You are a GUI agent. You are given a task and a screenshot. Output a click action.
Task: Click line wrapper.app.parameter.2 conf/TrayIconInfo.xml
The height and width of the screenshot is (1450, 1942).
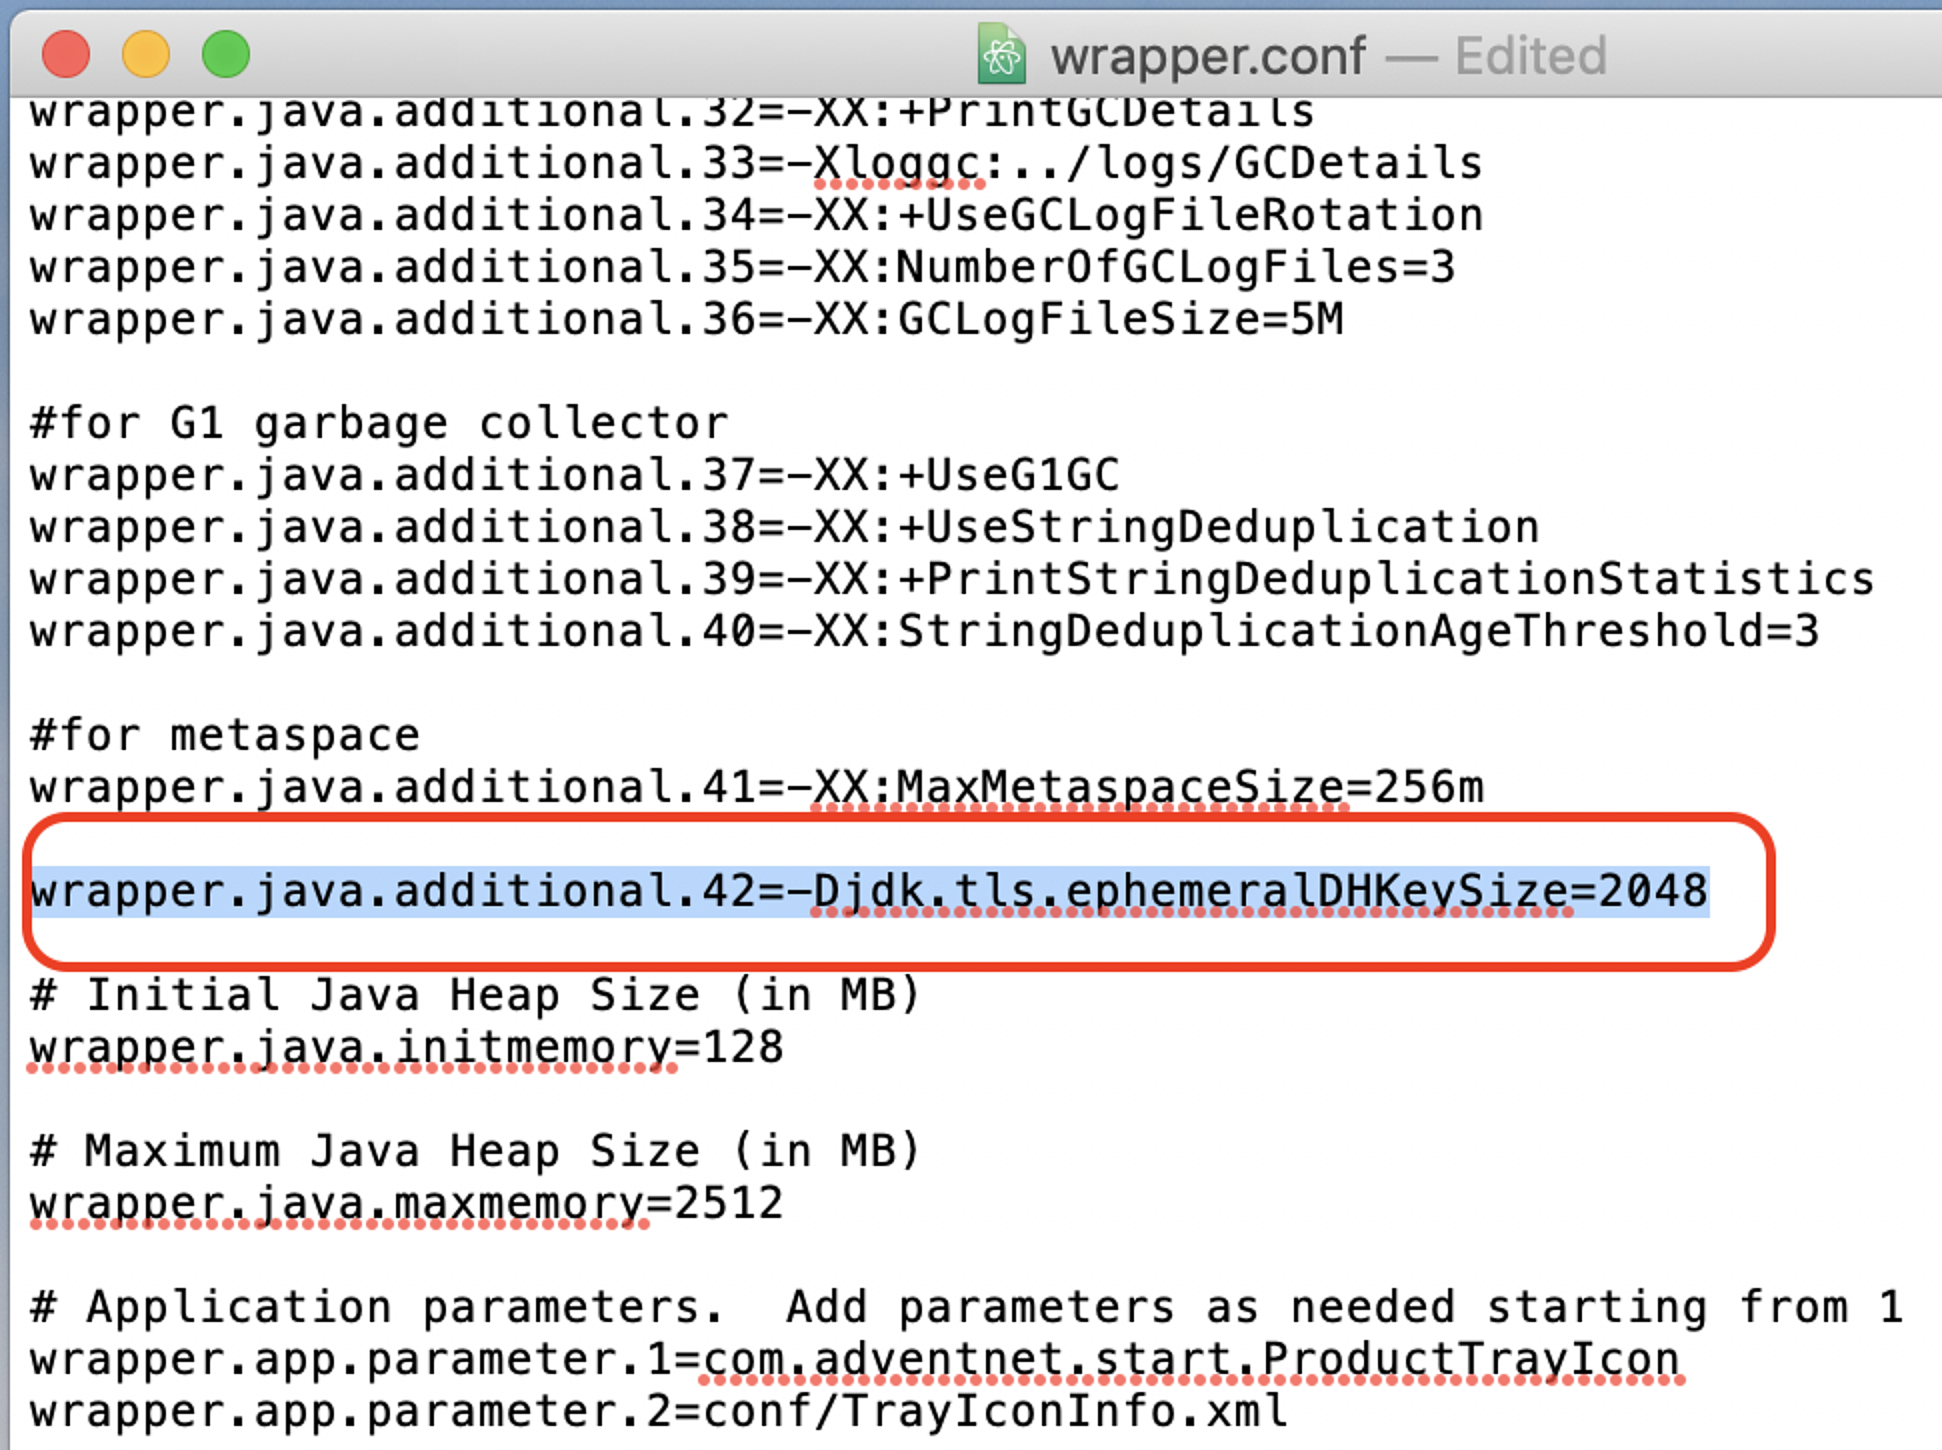tap(659, 1412)
